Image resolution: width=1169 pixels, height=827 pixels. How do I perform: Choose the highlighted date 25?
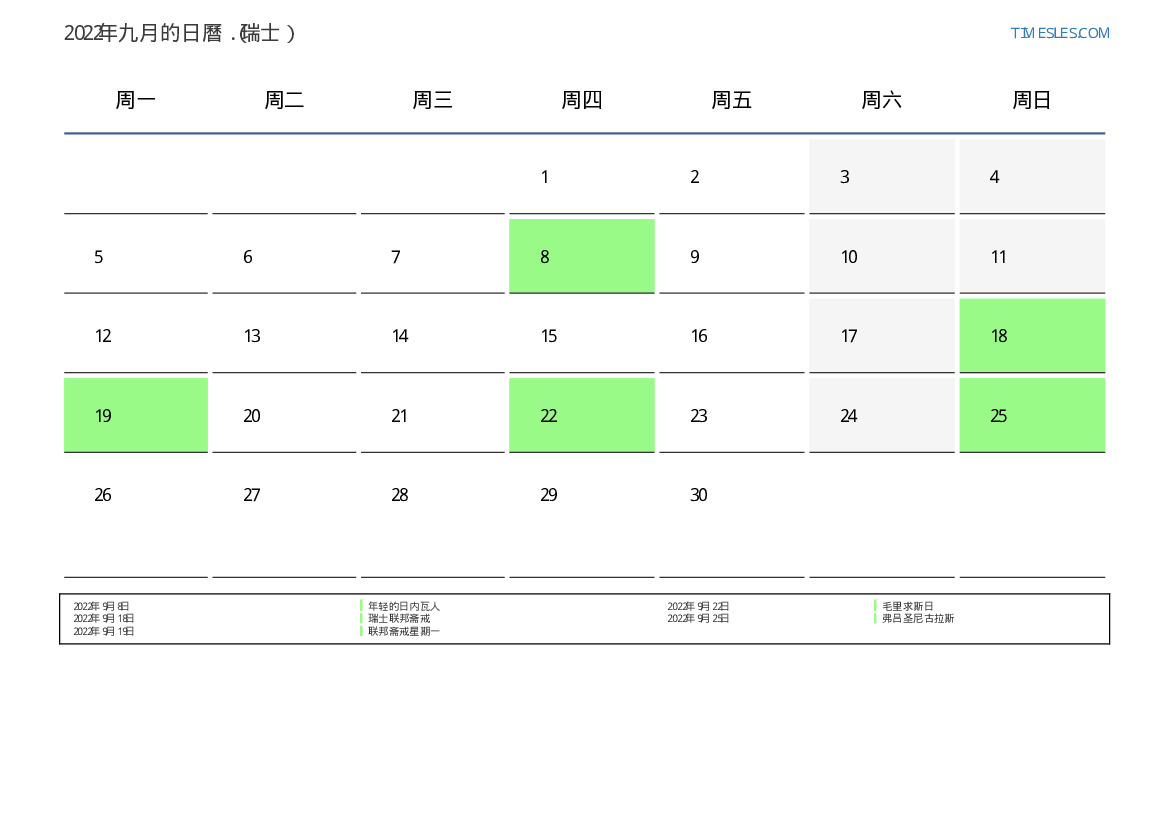point(1031,415)
